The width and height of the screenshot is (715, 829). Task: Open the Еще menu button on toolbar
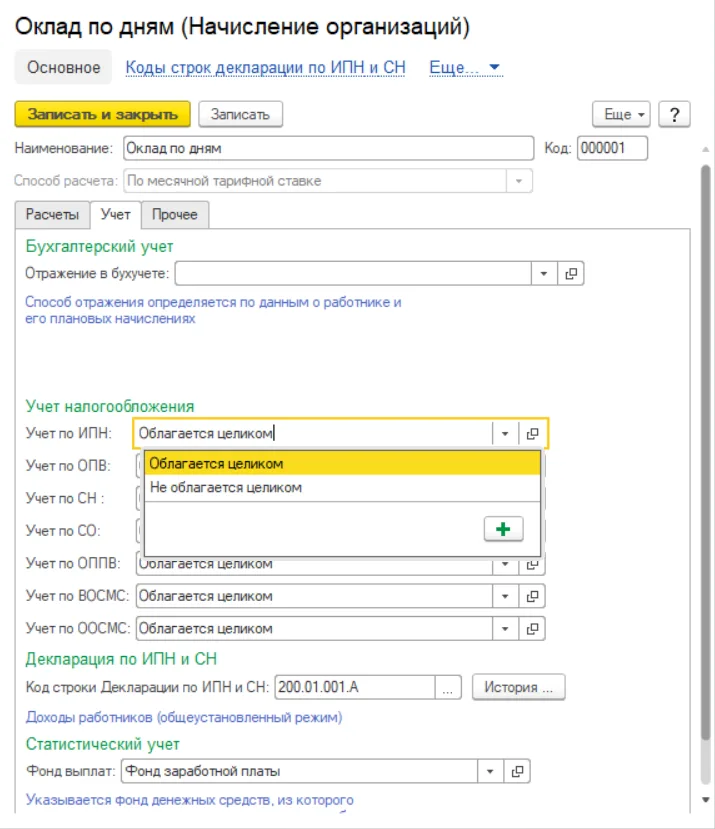point(621,114)
